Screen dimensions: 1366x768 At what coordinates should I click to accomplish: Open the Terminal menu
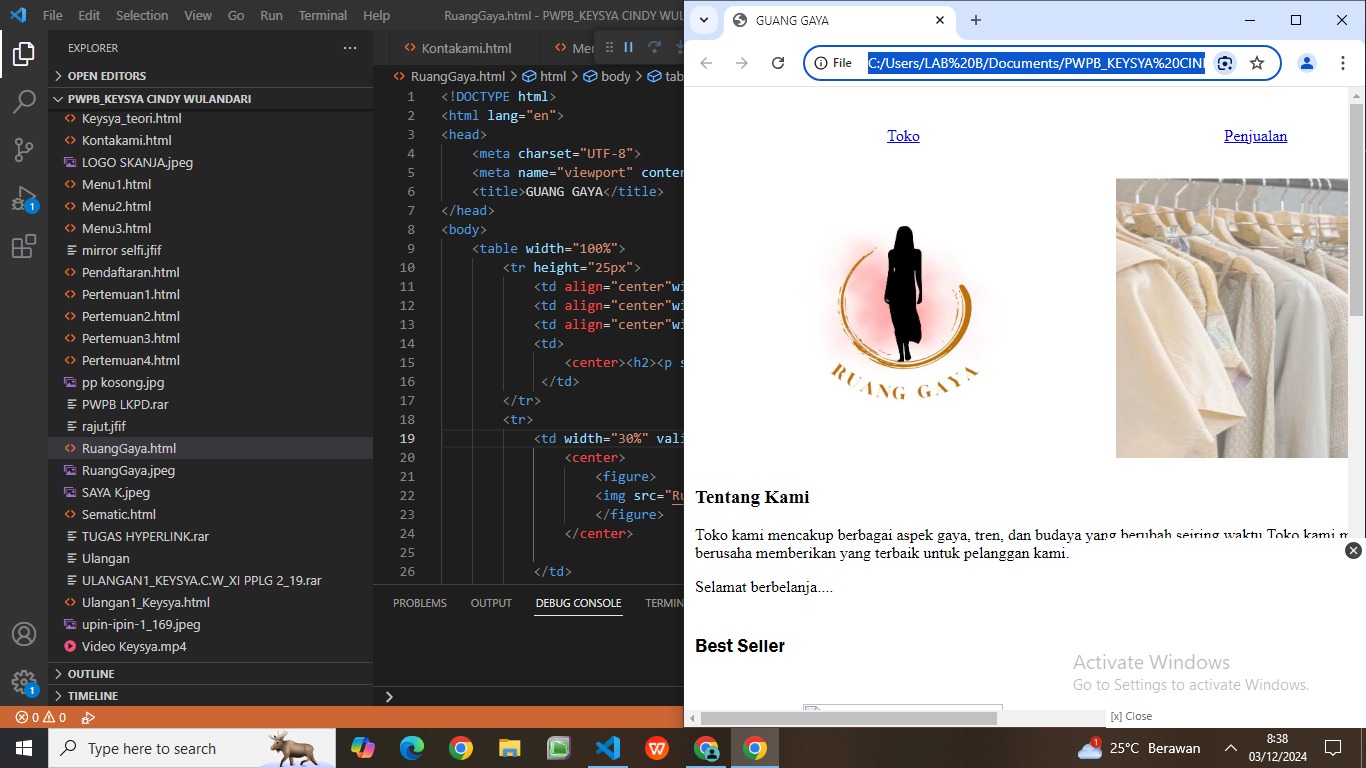pyautogui.click(x=322, y=16)
